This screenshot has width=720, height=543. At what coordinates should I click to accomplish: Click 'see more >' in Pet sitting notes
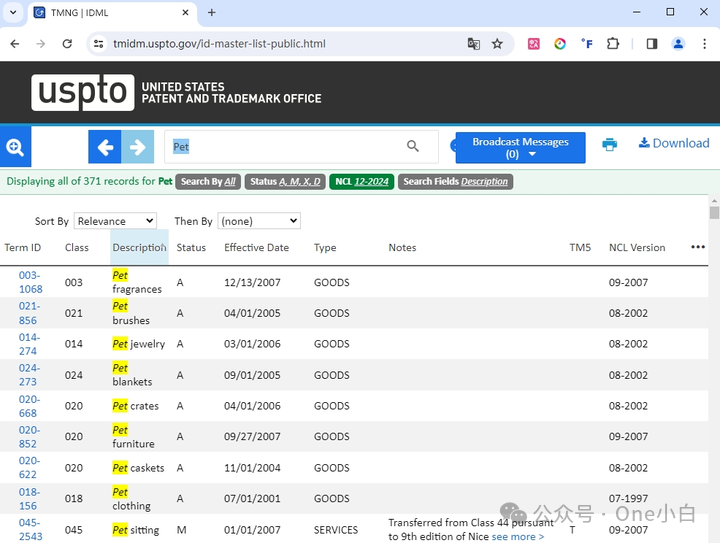518,537
